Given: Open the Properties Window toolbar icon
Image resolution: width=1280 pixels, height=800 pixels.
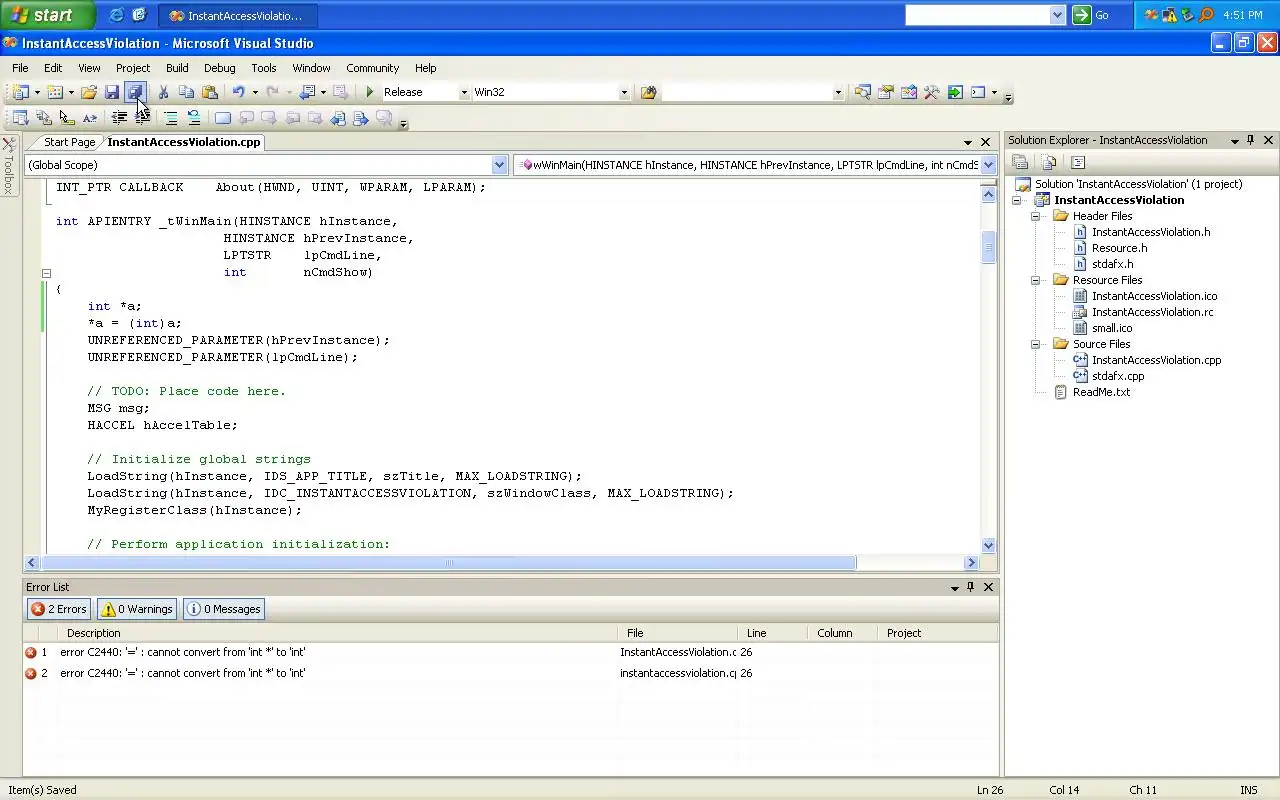Looking at the screenshot, I should point(886,92).
